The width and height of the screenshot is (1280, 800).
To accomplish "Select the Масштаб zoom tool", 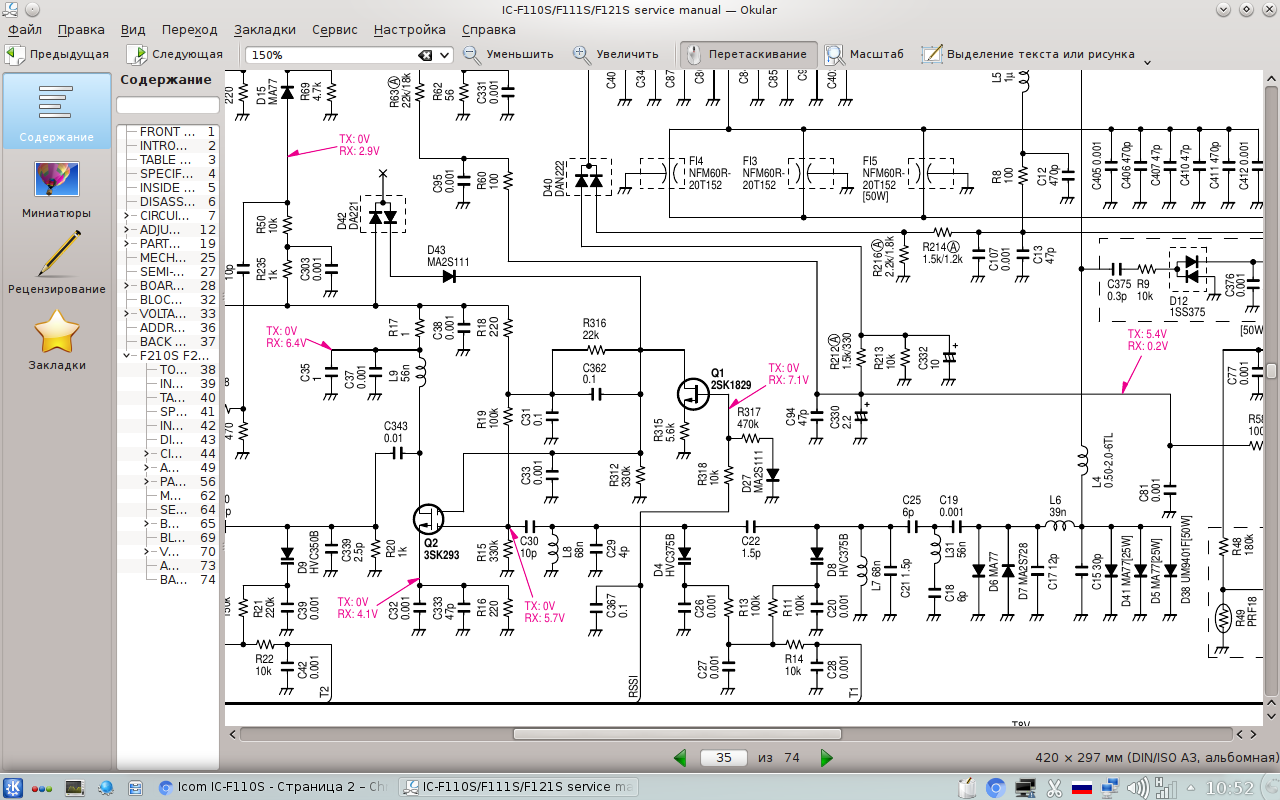I will pyautogui.click(x=864, y=54).
